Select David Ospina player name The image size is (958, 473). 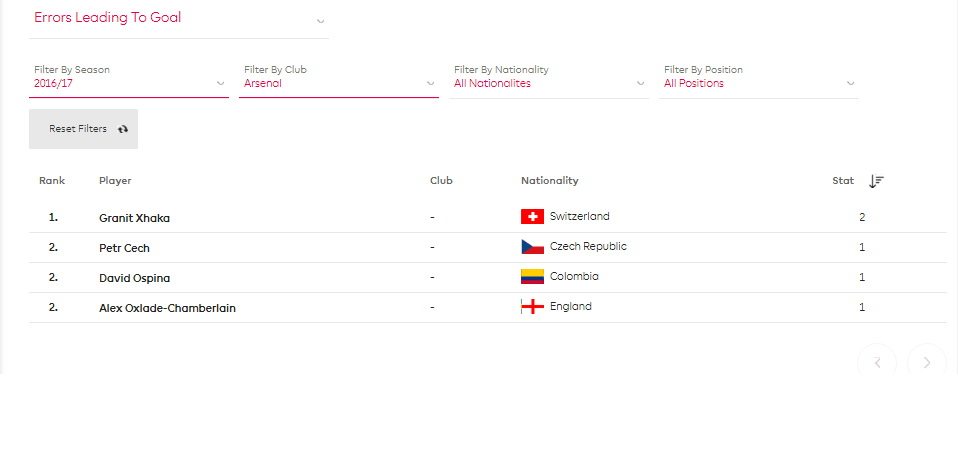click(x=134, y=278)
